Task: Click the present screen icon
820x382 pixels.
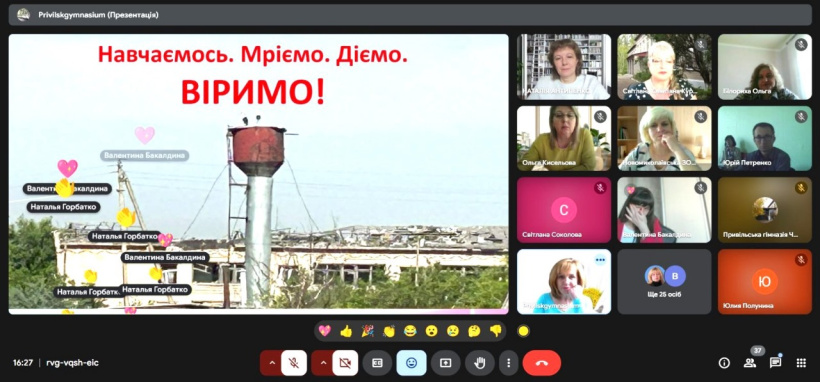Action: [446, 363]
